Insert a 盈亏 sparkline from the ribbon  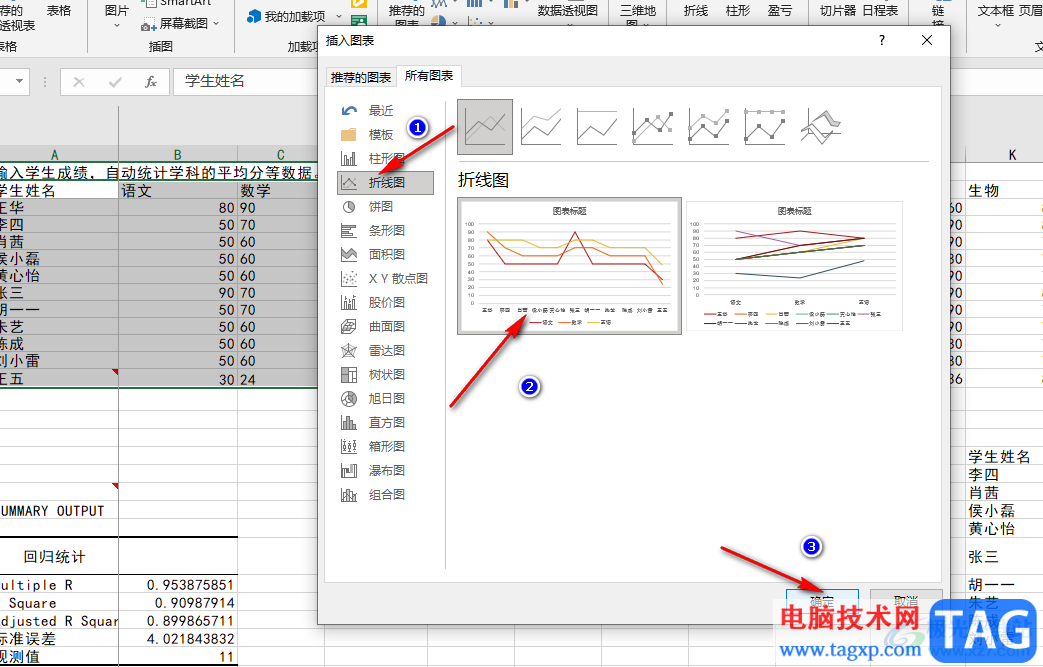[780, 11]
